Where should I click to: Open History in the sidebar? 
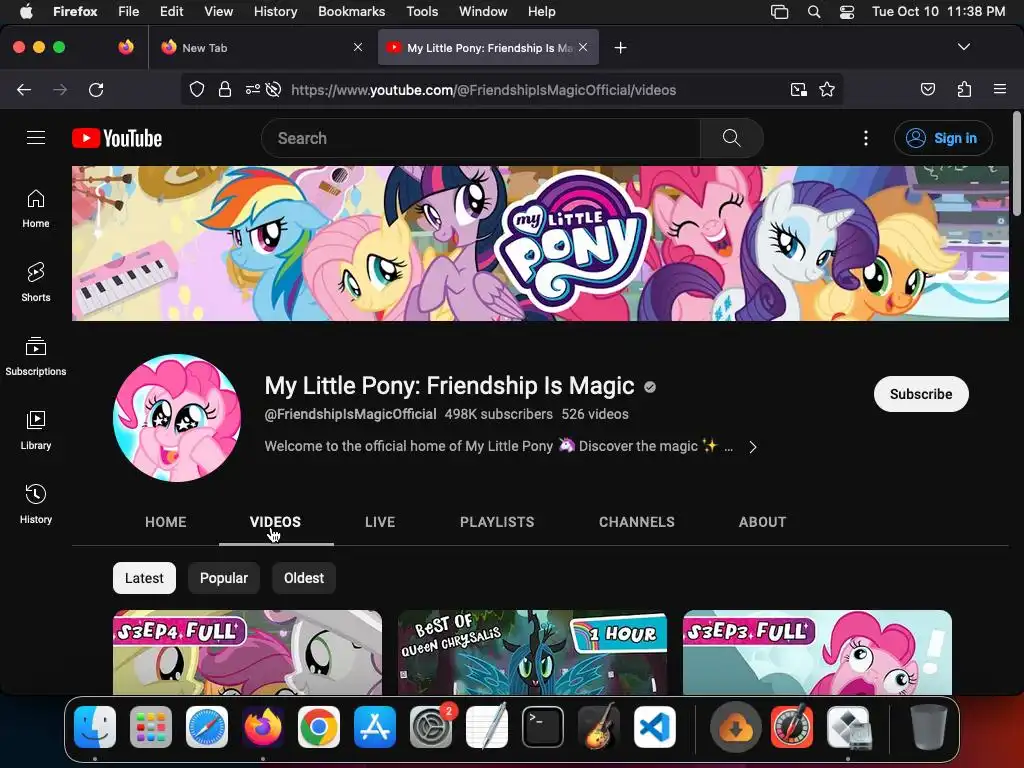point(36,504)
